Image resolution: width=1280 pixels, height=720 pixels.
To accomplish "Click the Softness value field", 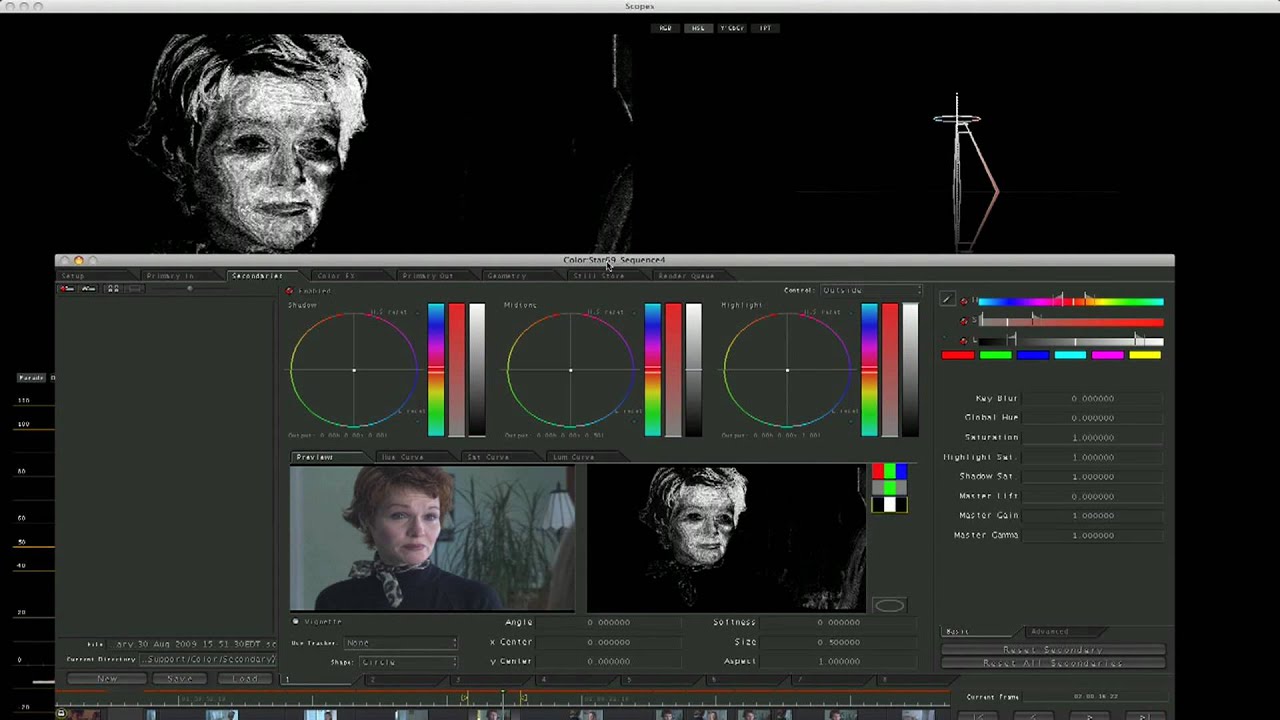I will tap(838, 622).
